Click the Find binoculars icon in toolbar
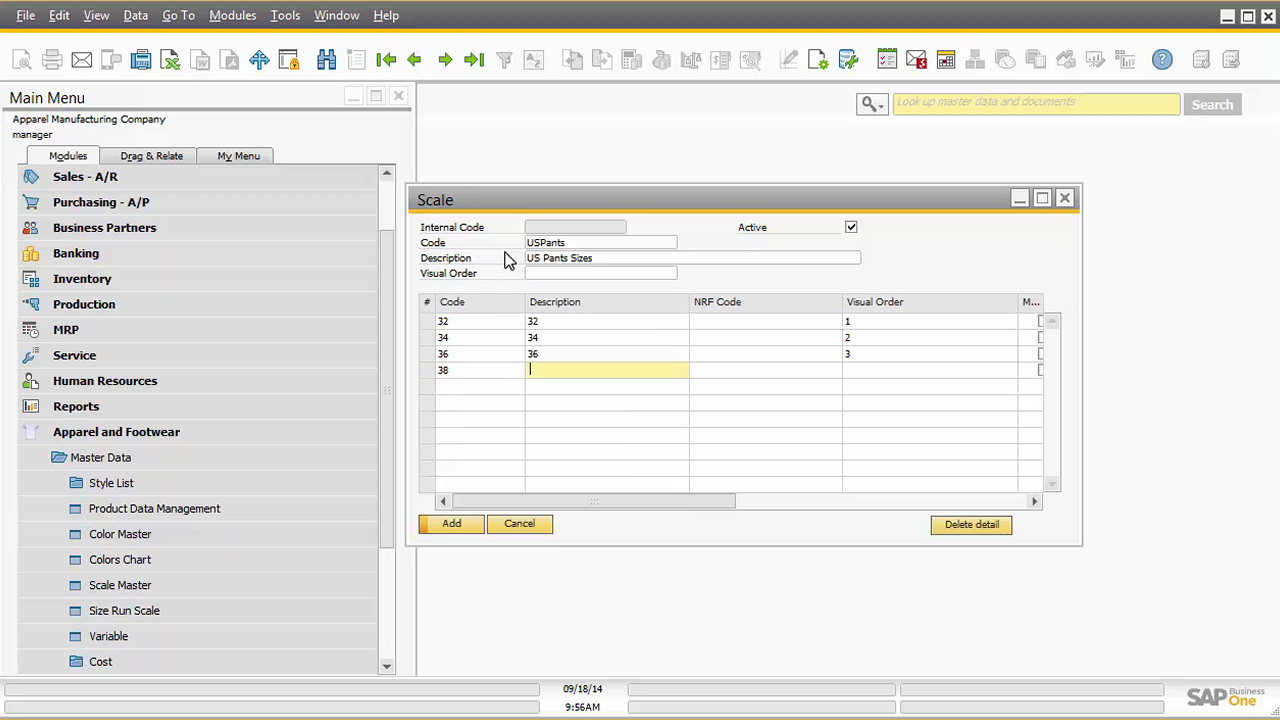 (x=326, y=60)
